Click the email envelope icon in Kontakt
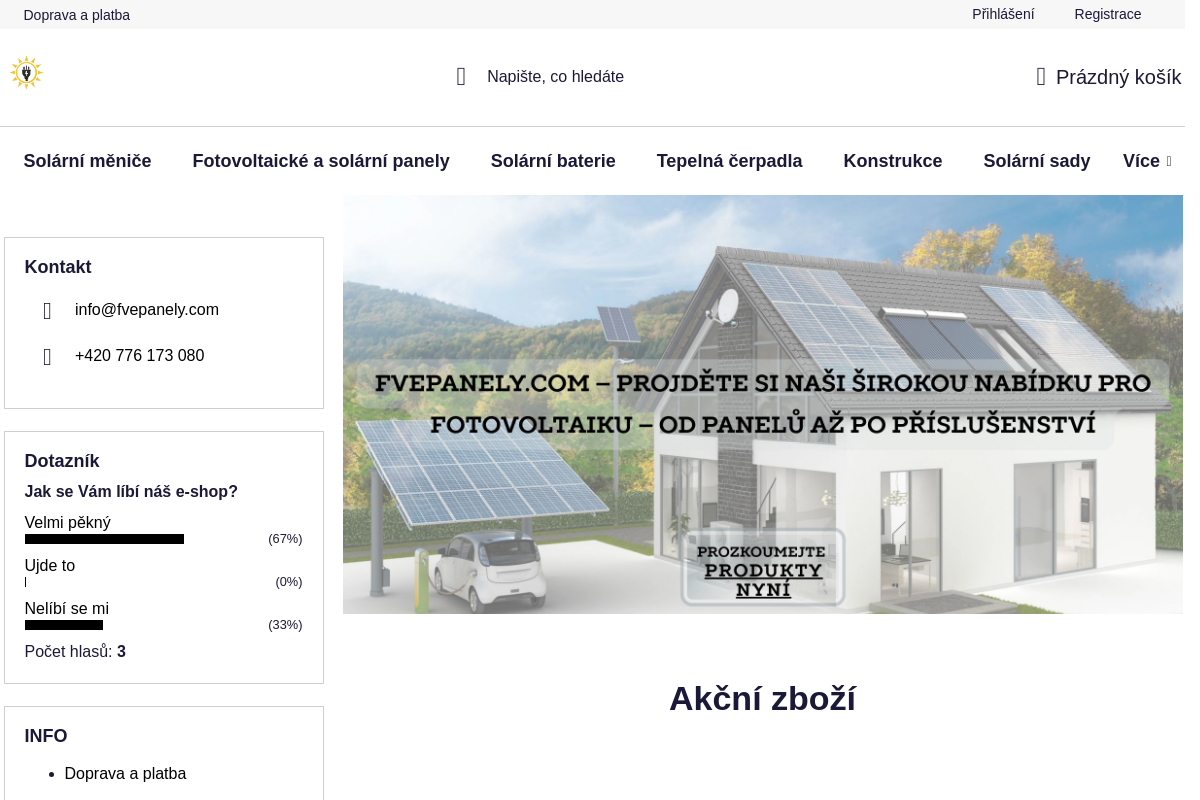Screen dimensions: 1200x800 click(x=47, y=310)
